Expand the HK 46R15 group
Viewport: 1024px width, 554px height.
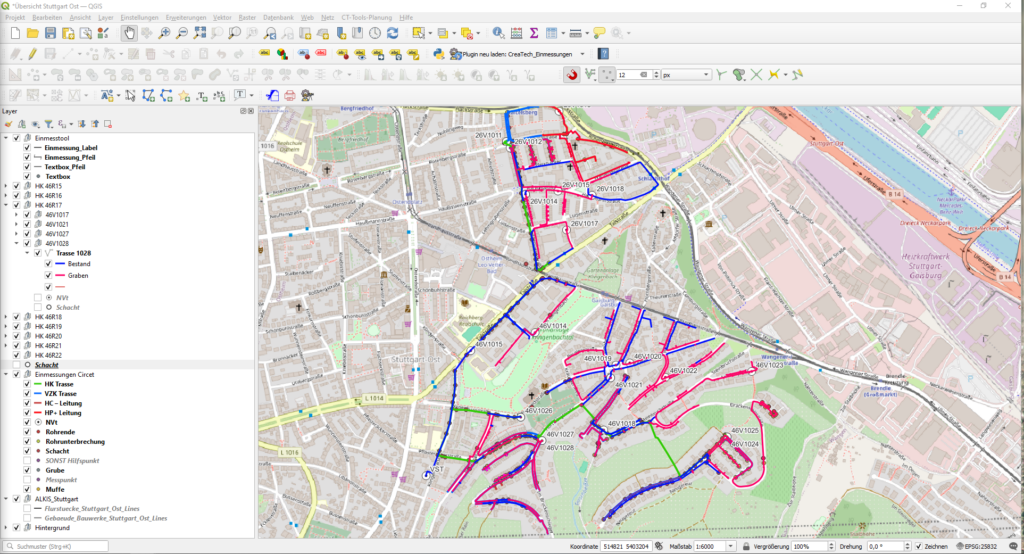click(6, 186)
